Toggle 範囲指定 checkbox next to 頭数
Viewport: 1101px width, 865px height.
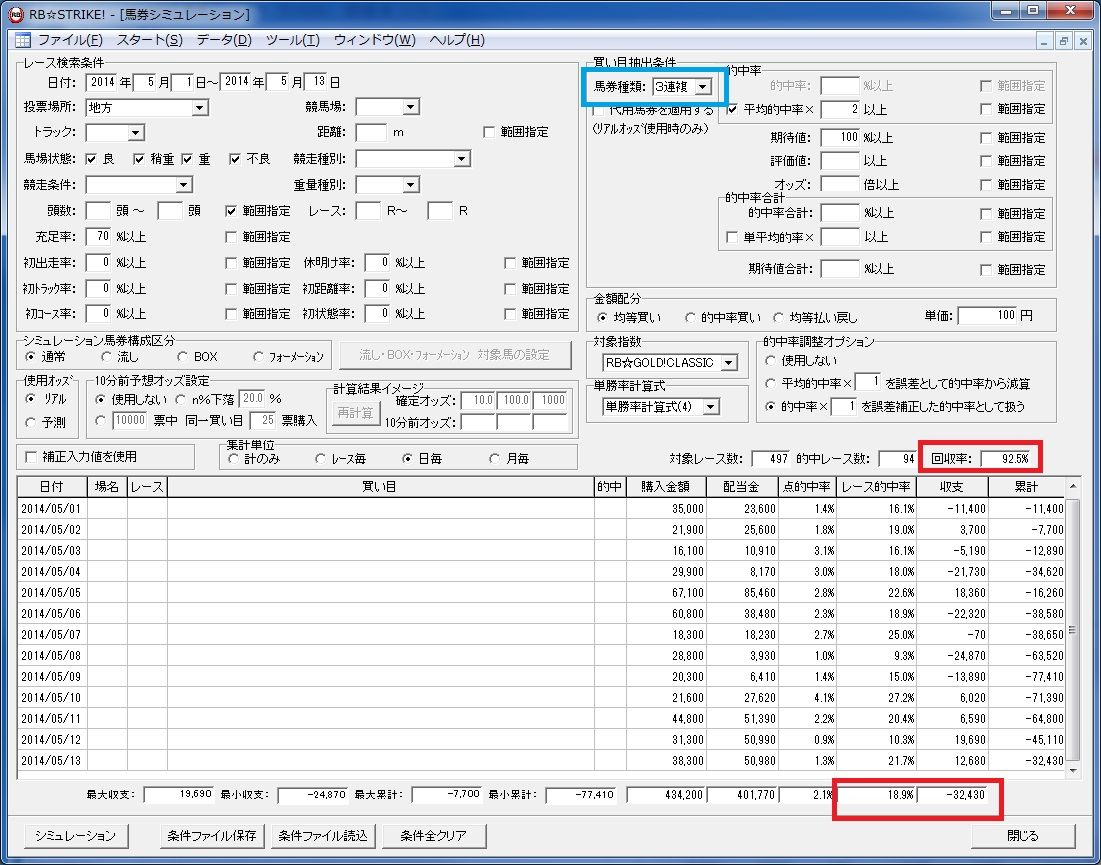tap(231, 211)
